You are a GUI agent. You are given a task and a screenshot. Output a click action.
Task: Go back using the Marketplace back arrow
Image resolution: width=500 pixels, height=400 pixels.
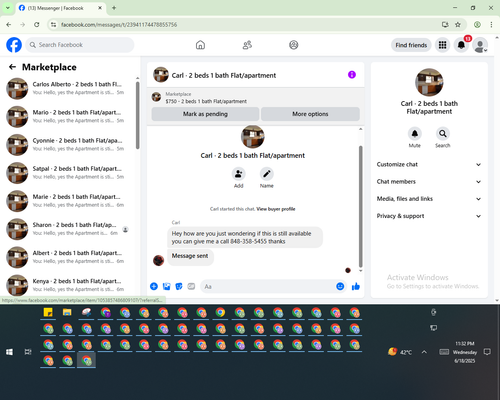click(12, 67)
